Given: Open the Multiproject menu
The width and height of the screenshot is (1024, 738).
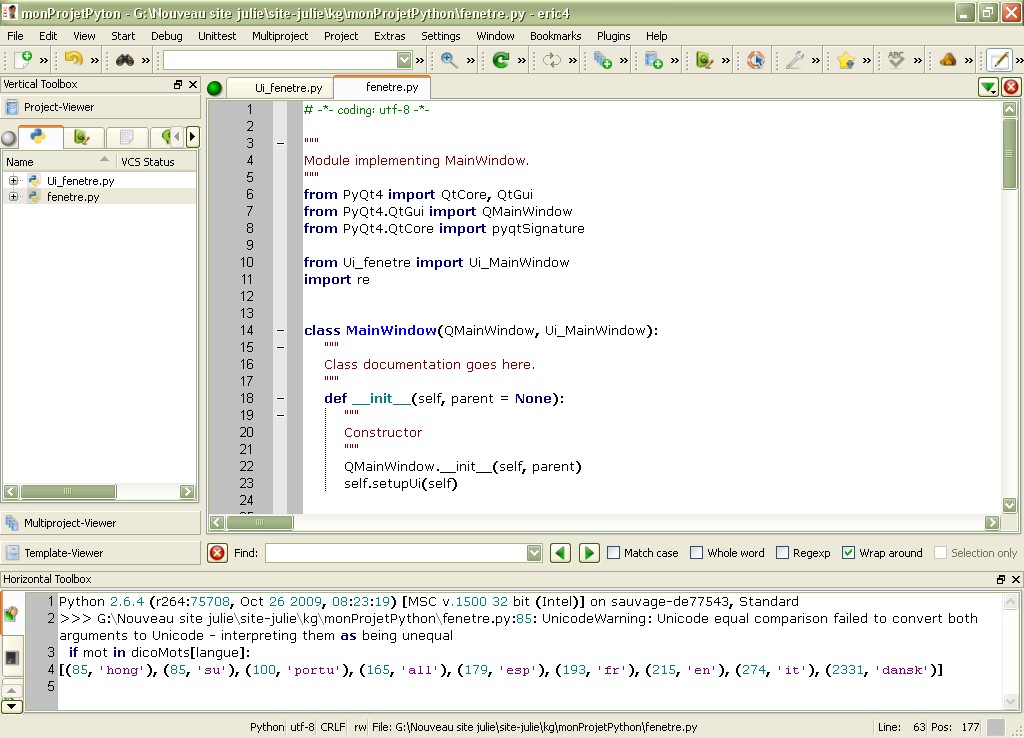Looking at the screenshot, I should tap(280, 36).
